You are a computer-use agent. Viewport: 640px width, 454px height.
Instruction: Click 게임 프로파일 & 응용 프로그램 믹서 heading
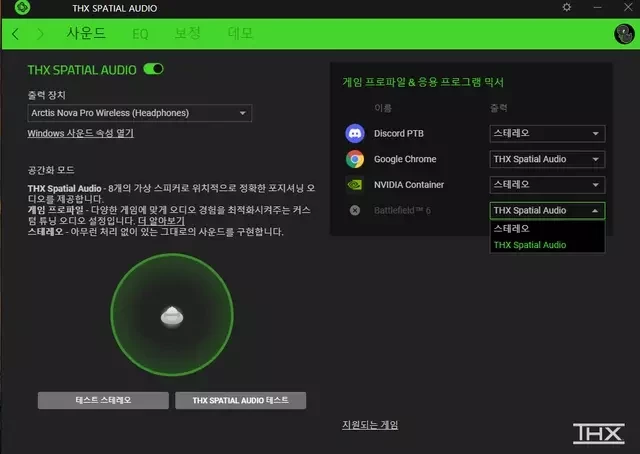pyautogui.click(x=423, y=82)
